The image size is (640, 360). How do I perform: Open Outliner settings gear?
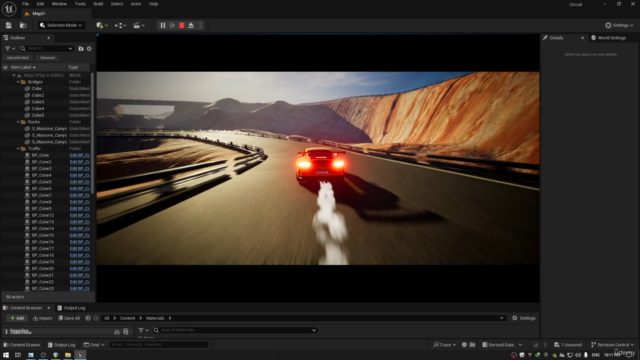point(89,49)
